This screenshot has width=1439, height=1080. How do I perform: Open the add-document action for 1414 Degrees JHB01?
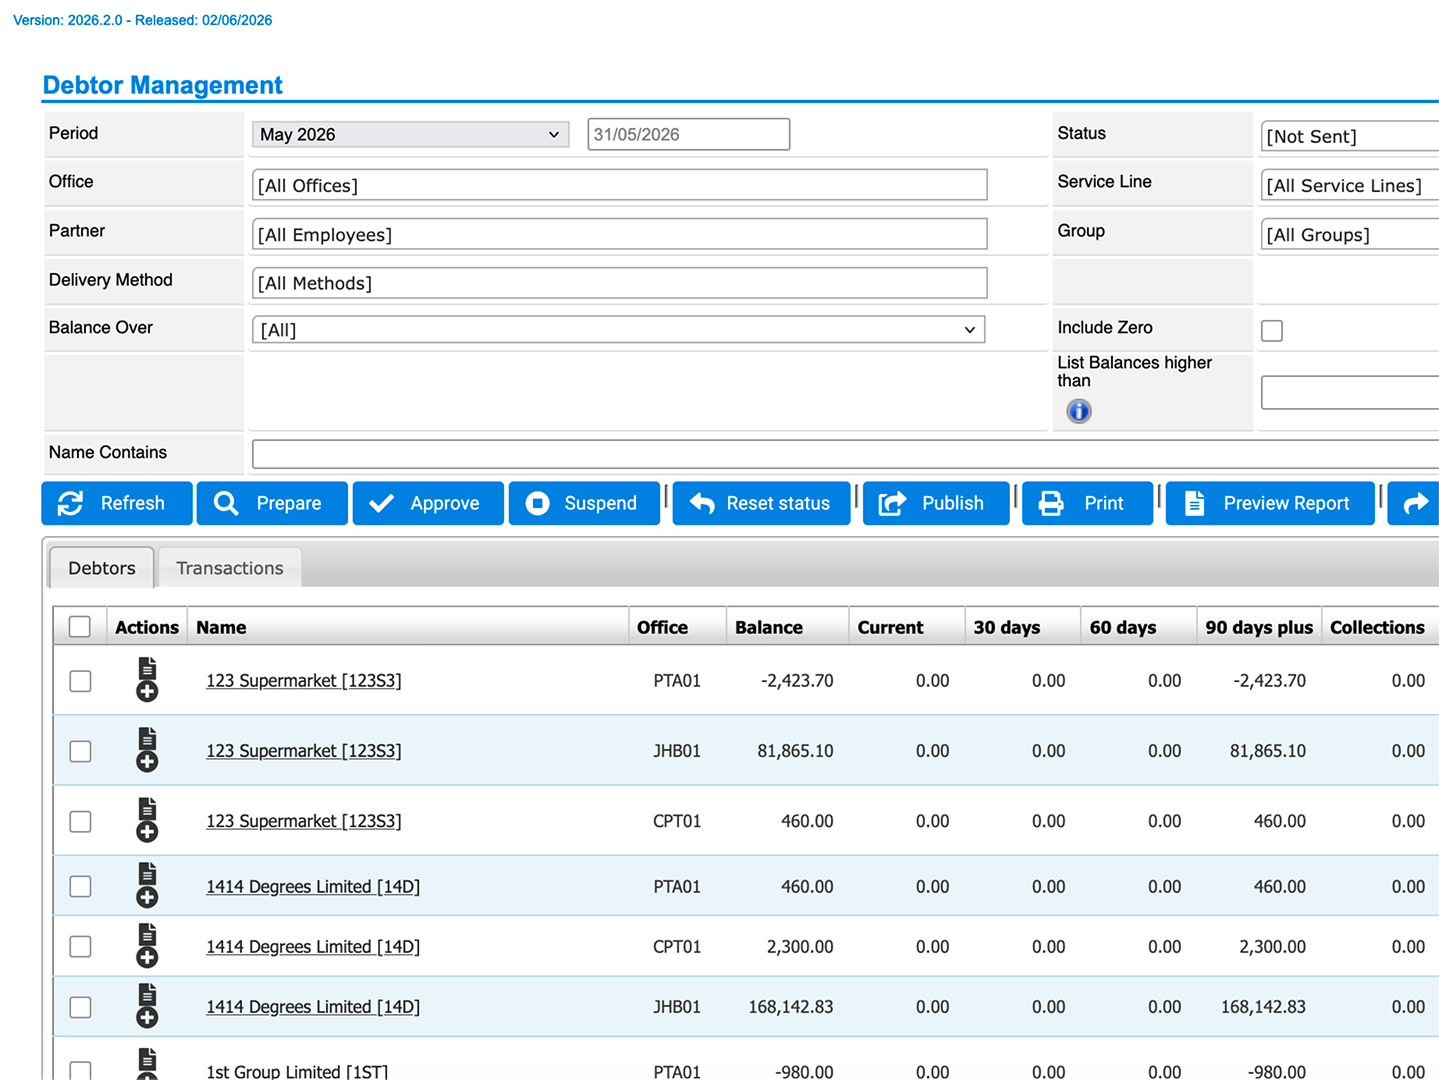(x=147, y=1006)
